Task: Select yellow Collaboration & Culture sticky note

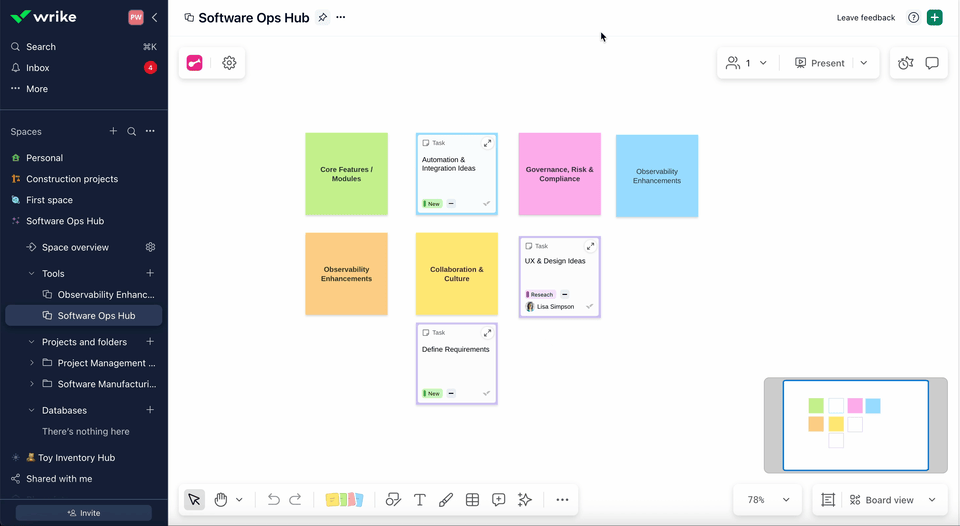Action: 457,274
